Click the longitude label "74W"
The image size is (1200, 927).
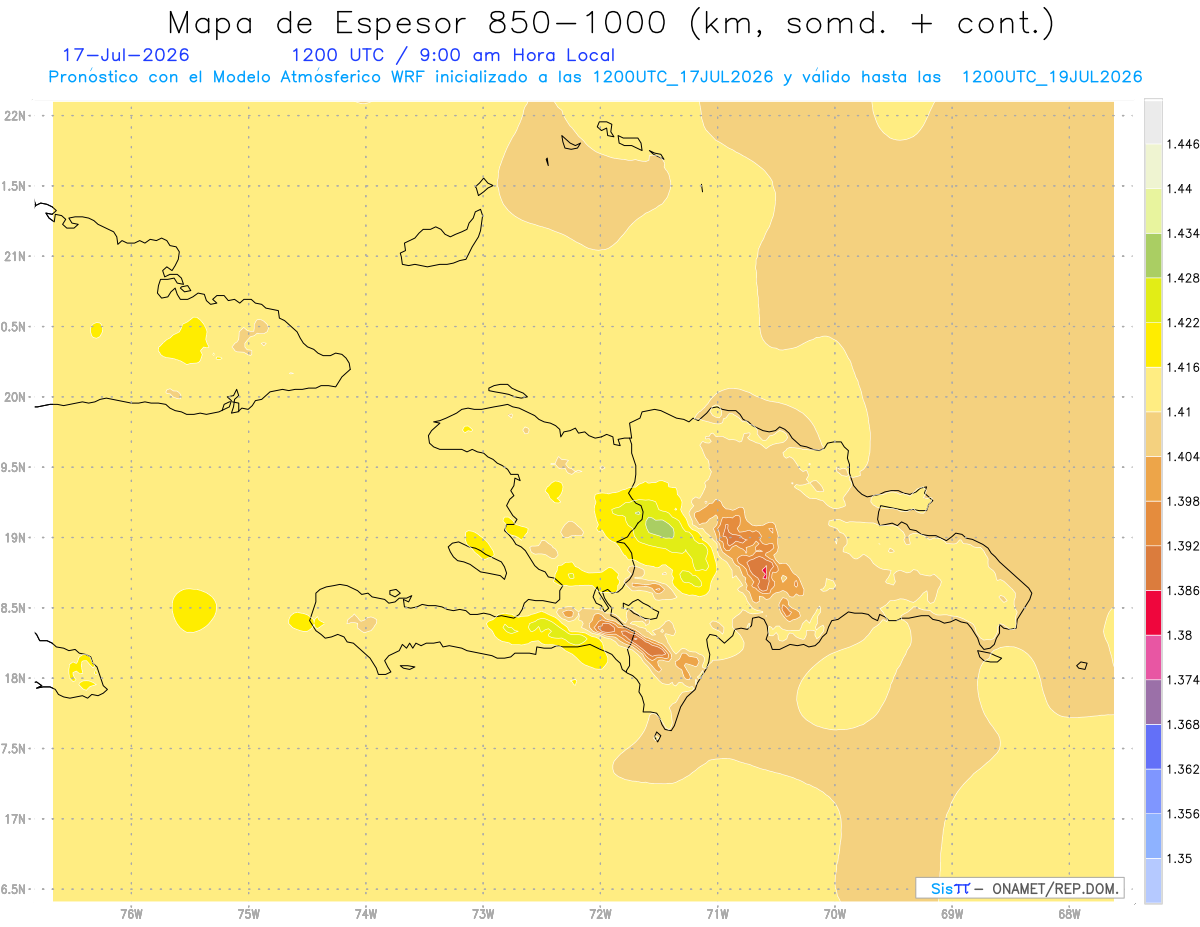pos(366,913)
